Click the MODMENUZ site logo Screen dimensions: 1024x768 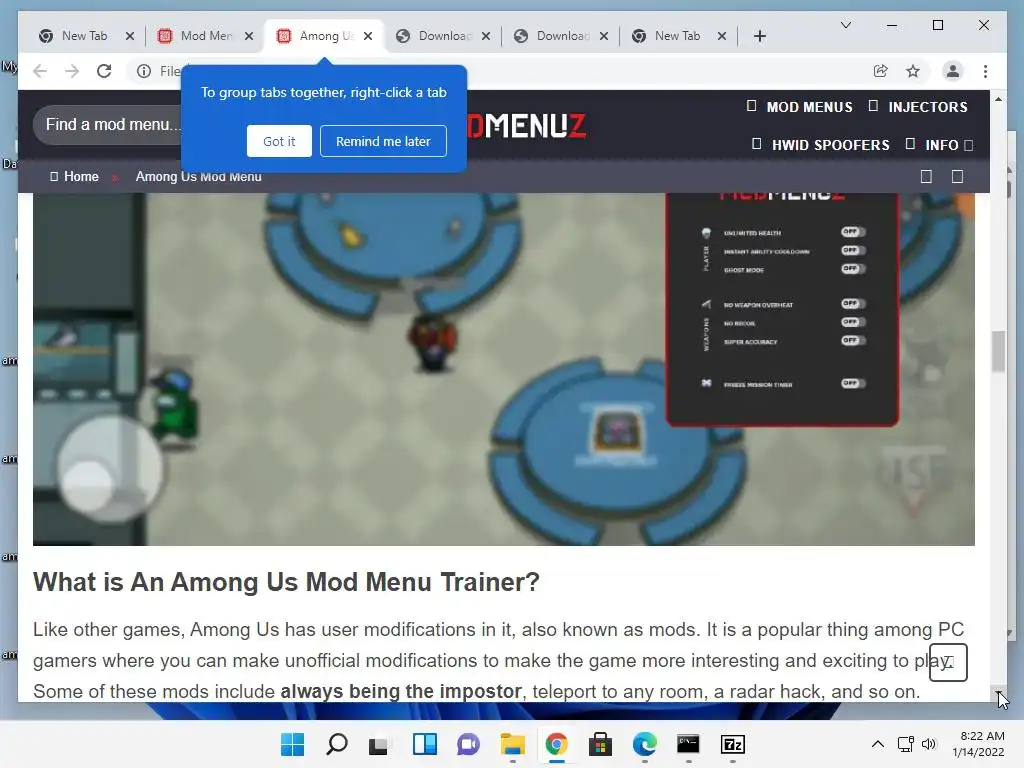pyautogui.click(x=527, y=126)
